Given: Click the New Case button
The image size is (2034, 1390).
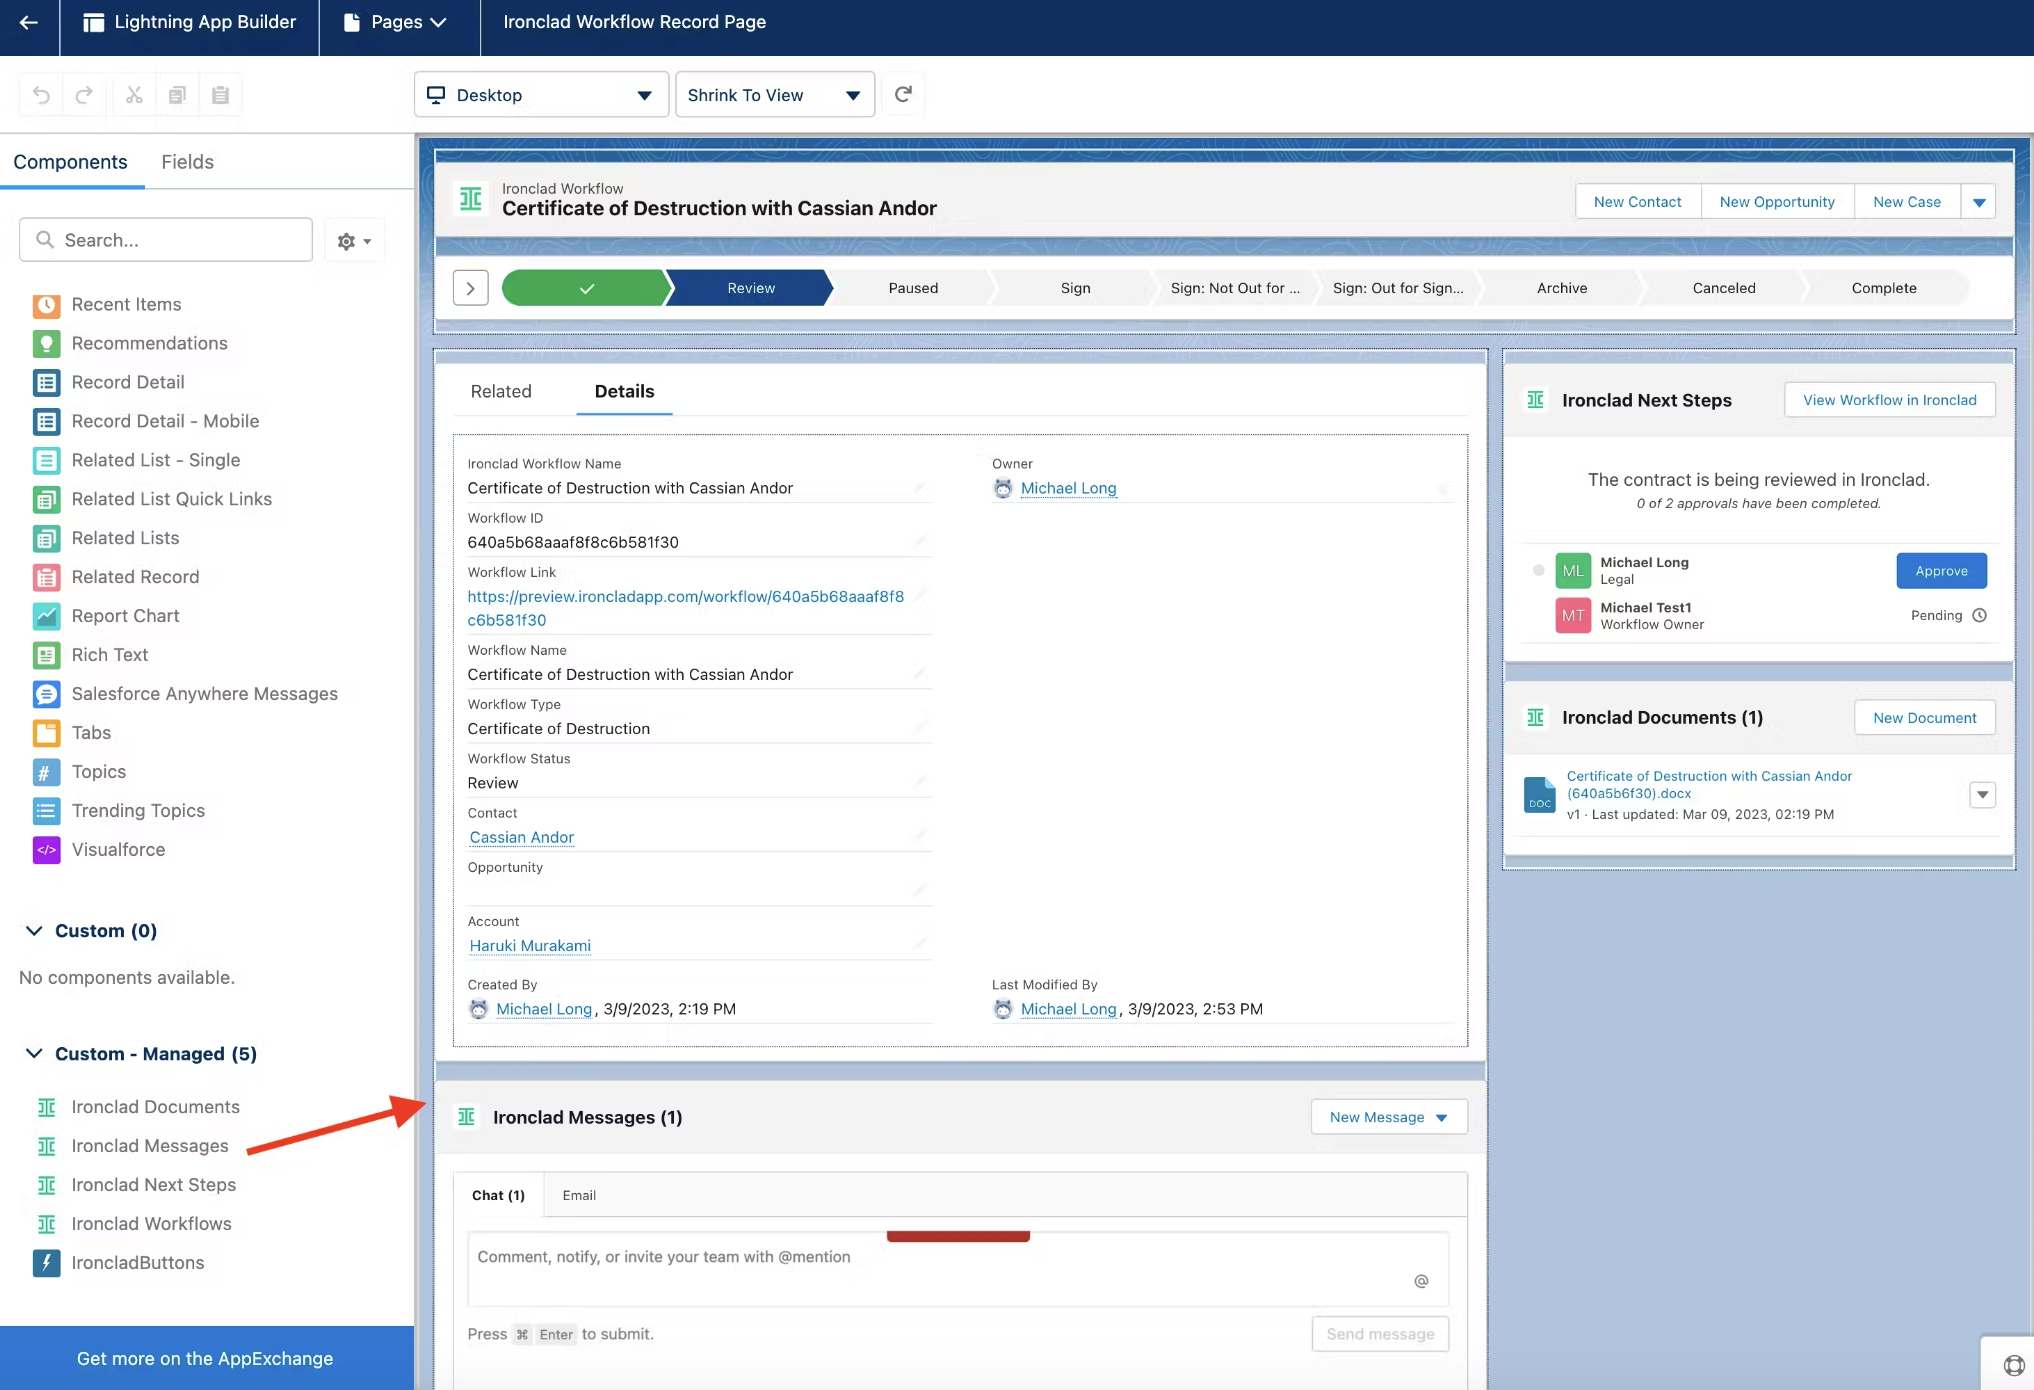Looking at the screenshot, I should (1907, 202).
